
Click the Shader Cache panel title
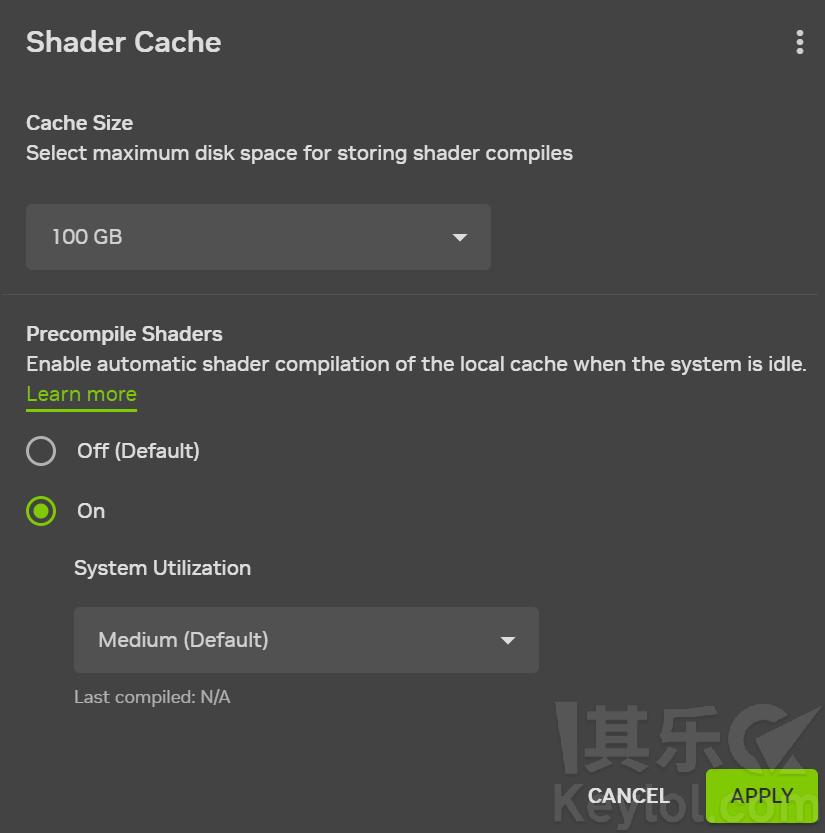(x=123, y=42)
